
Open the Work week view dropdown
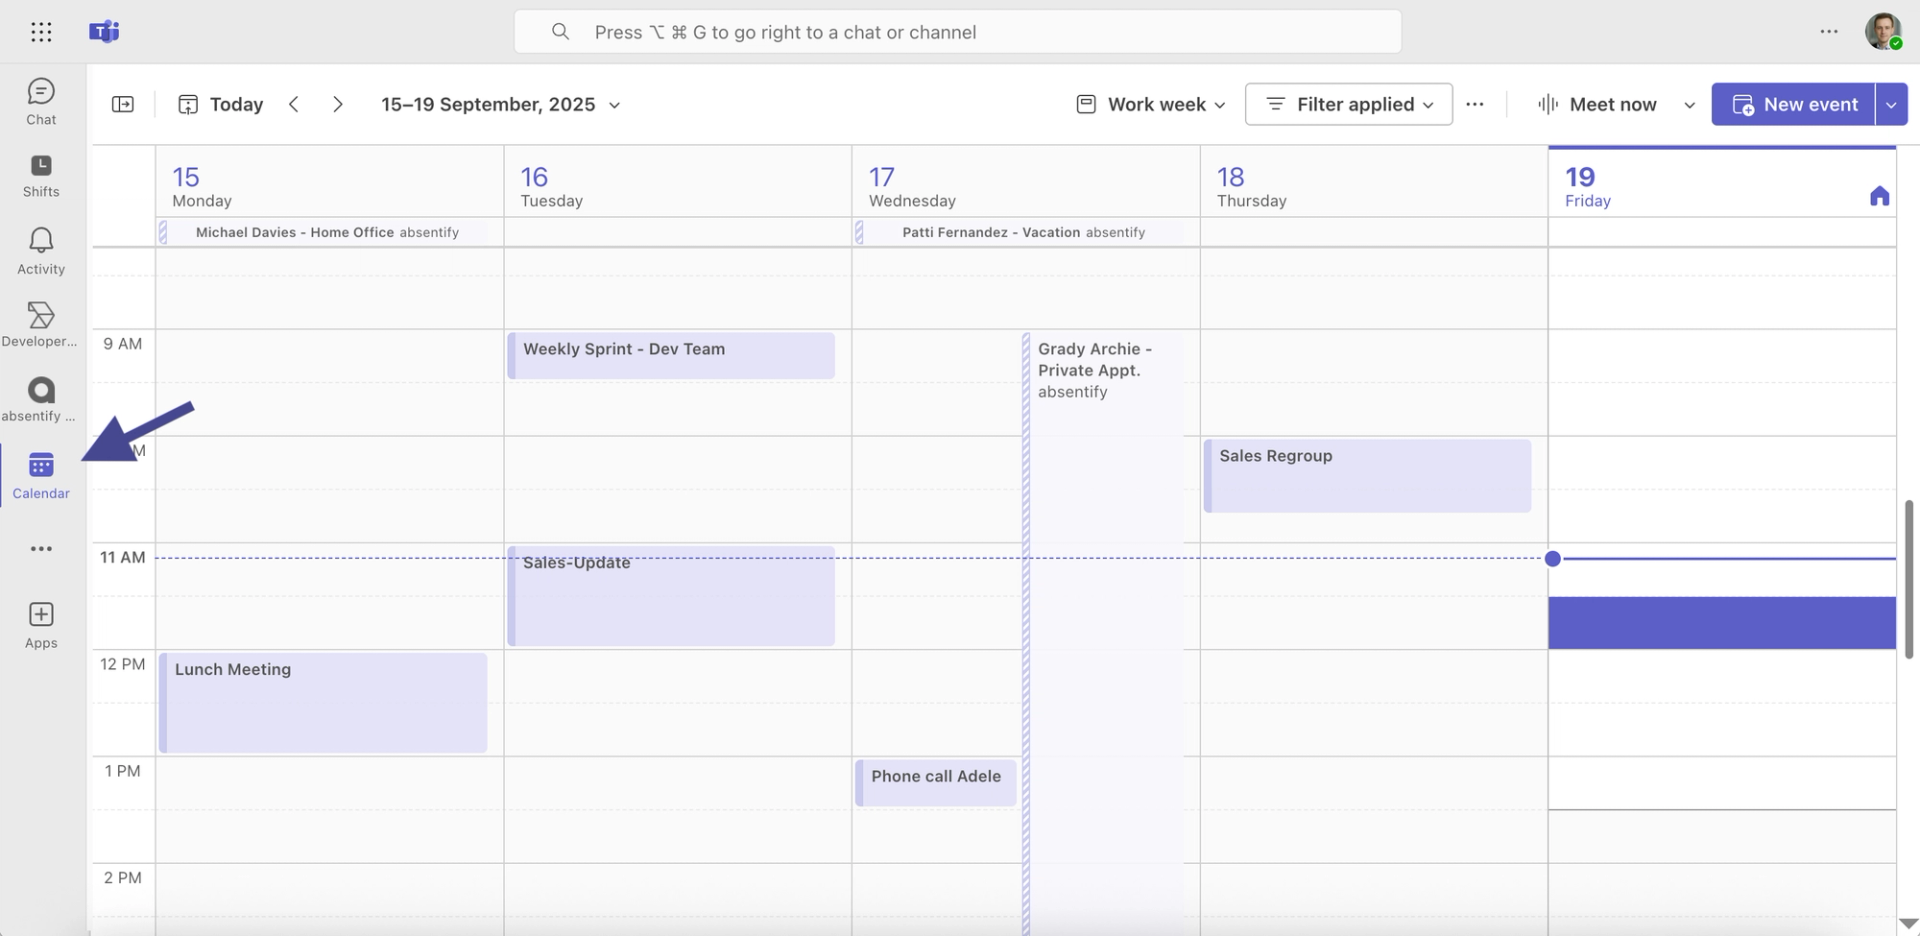click(1151, 104)
